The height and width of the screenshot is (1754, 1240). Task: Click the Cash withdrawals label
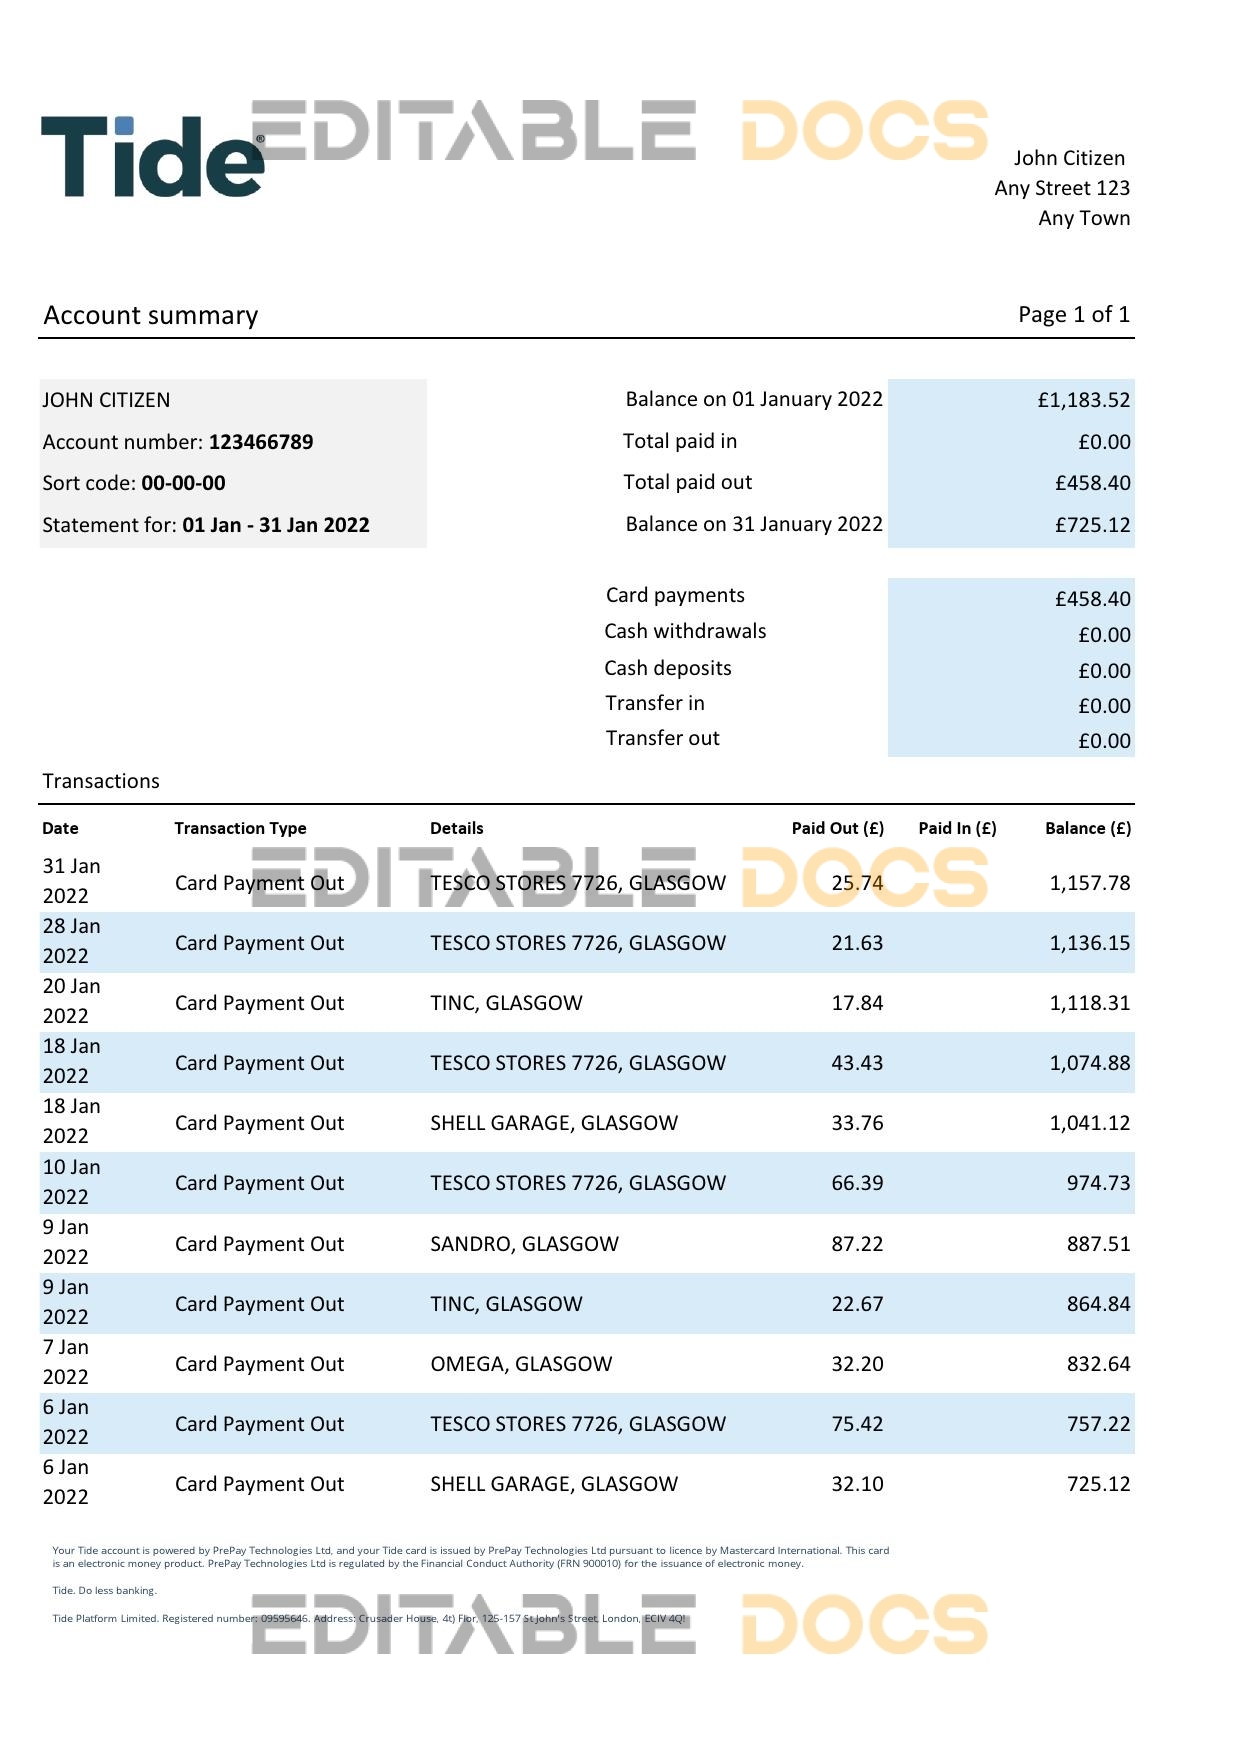click(685, 631)
